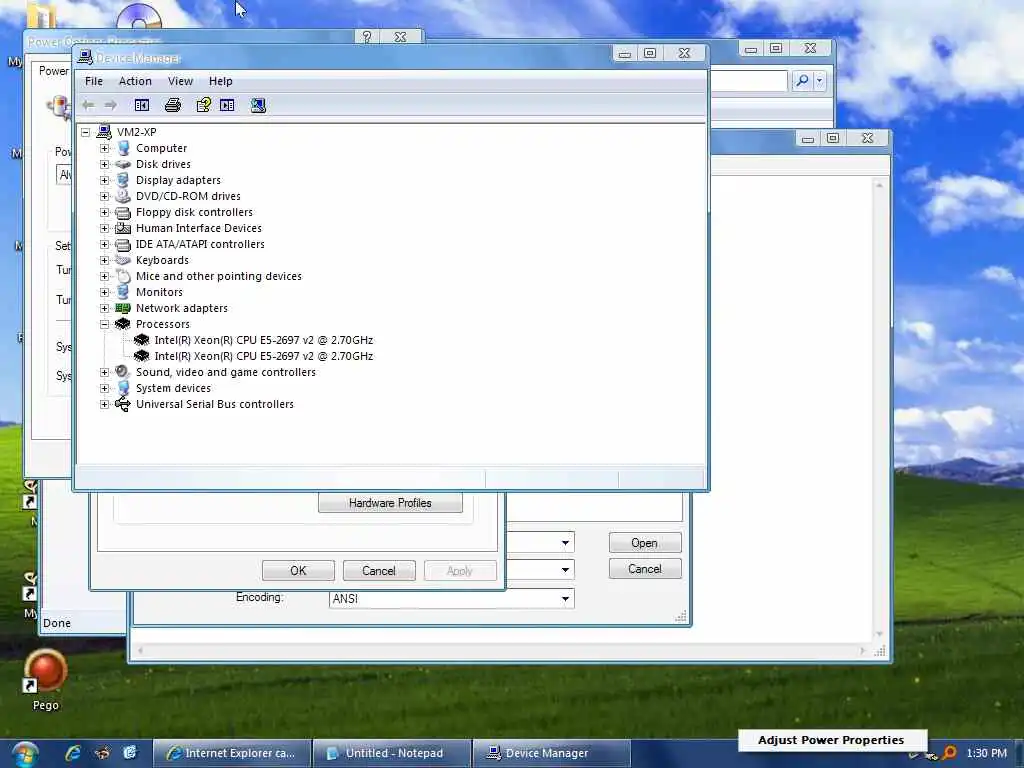Select the first Intel Xeon processor icon
This screenshot has height=768, width=1024.
141,340
